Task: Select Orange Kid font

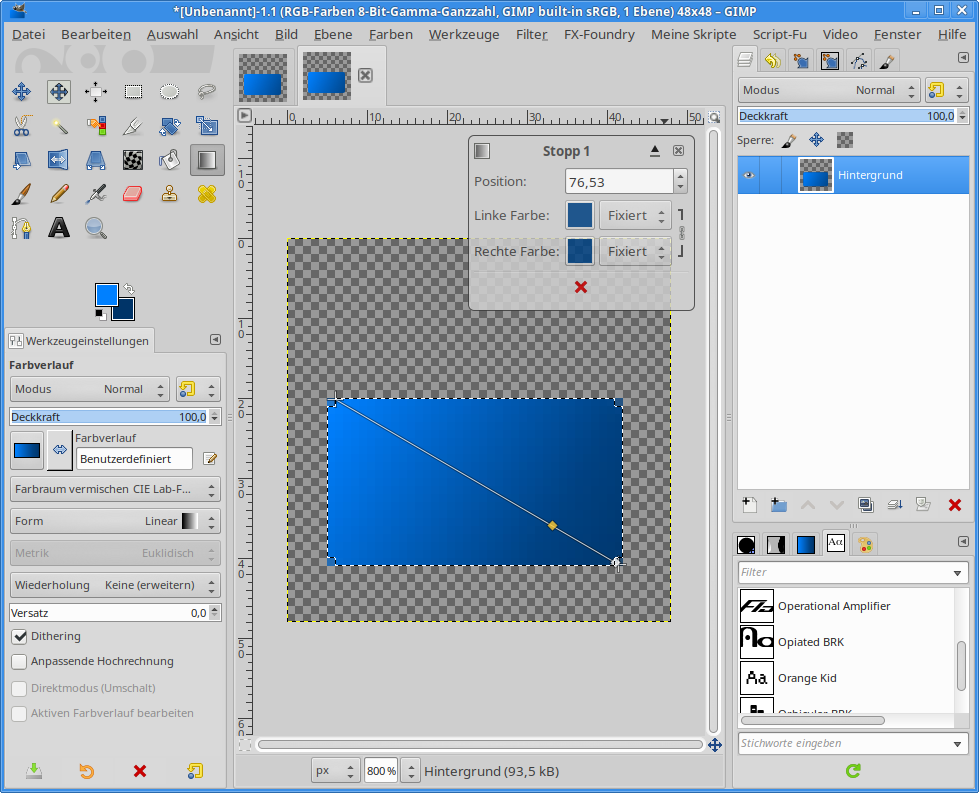Action: point(806,678)
